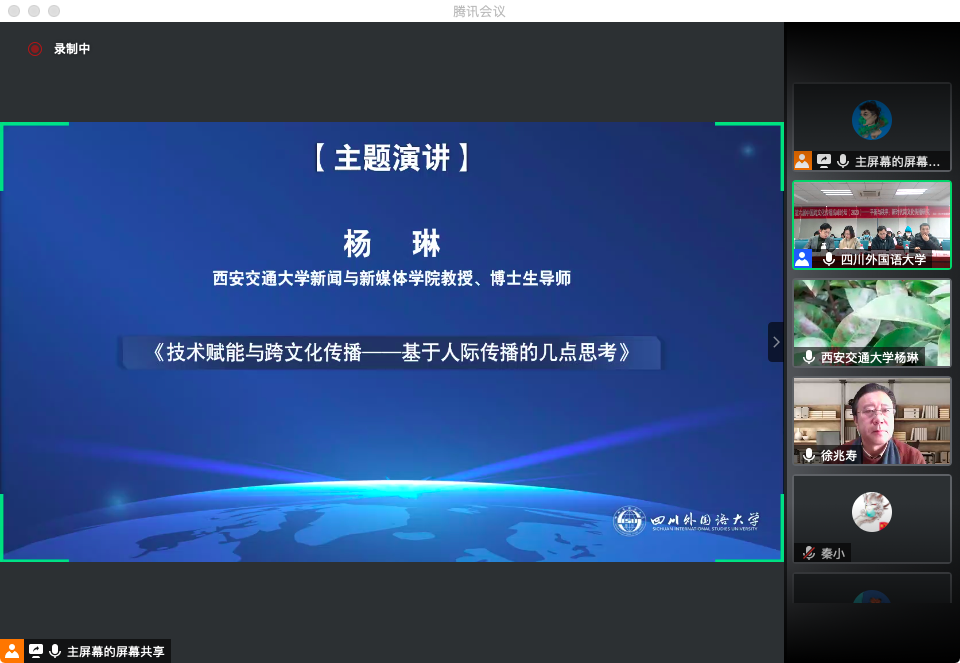This screenshot has width=960, height=663.
Task: Click screen share icon in first participant tile
Action: point(824,160)
